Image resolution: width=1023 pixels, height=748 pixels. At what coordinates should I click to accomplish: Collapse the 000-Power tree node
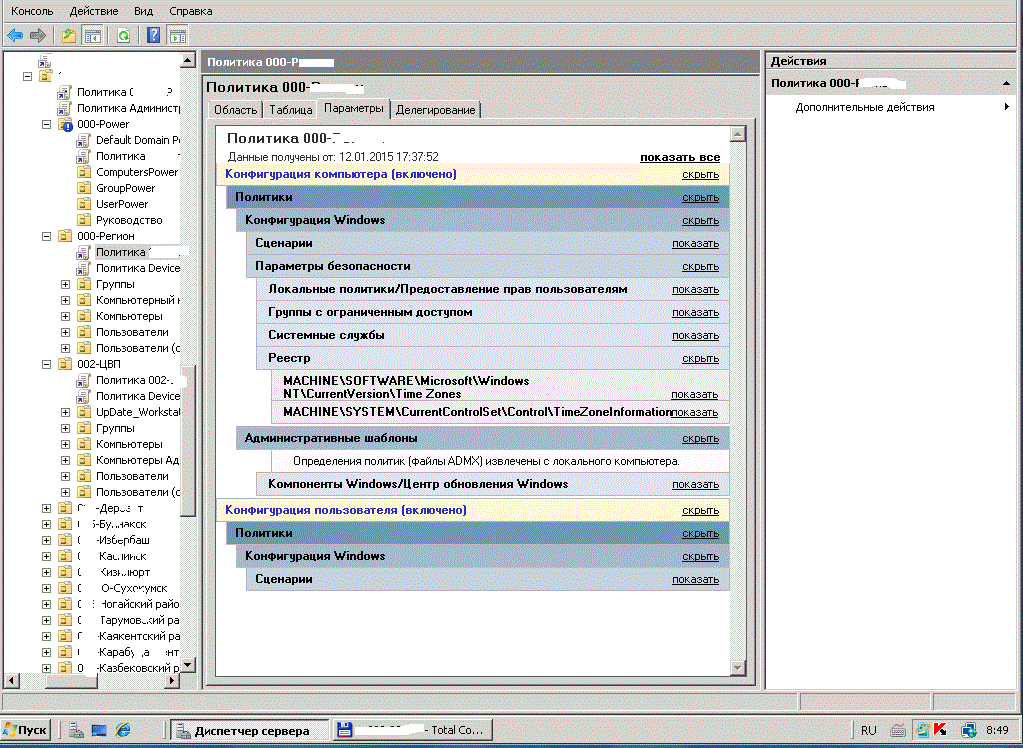coord(46,124)
